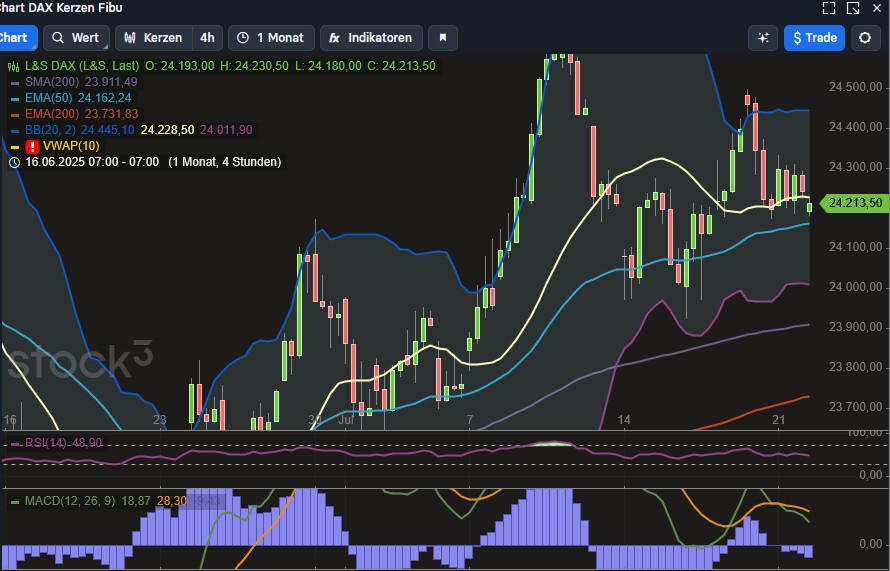Click the 23.700,00 price axis label
Screen dimensions: 890x571
855,406
